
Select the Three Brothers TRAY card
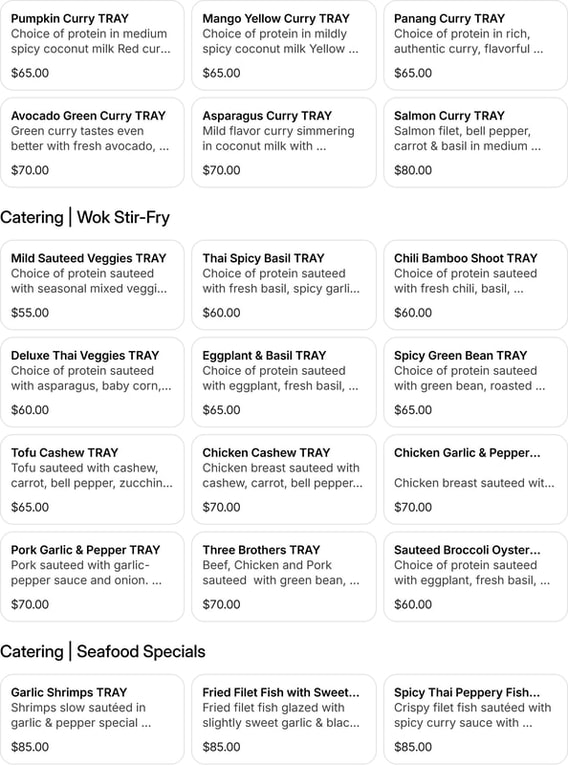(x=284, y=576)
